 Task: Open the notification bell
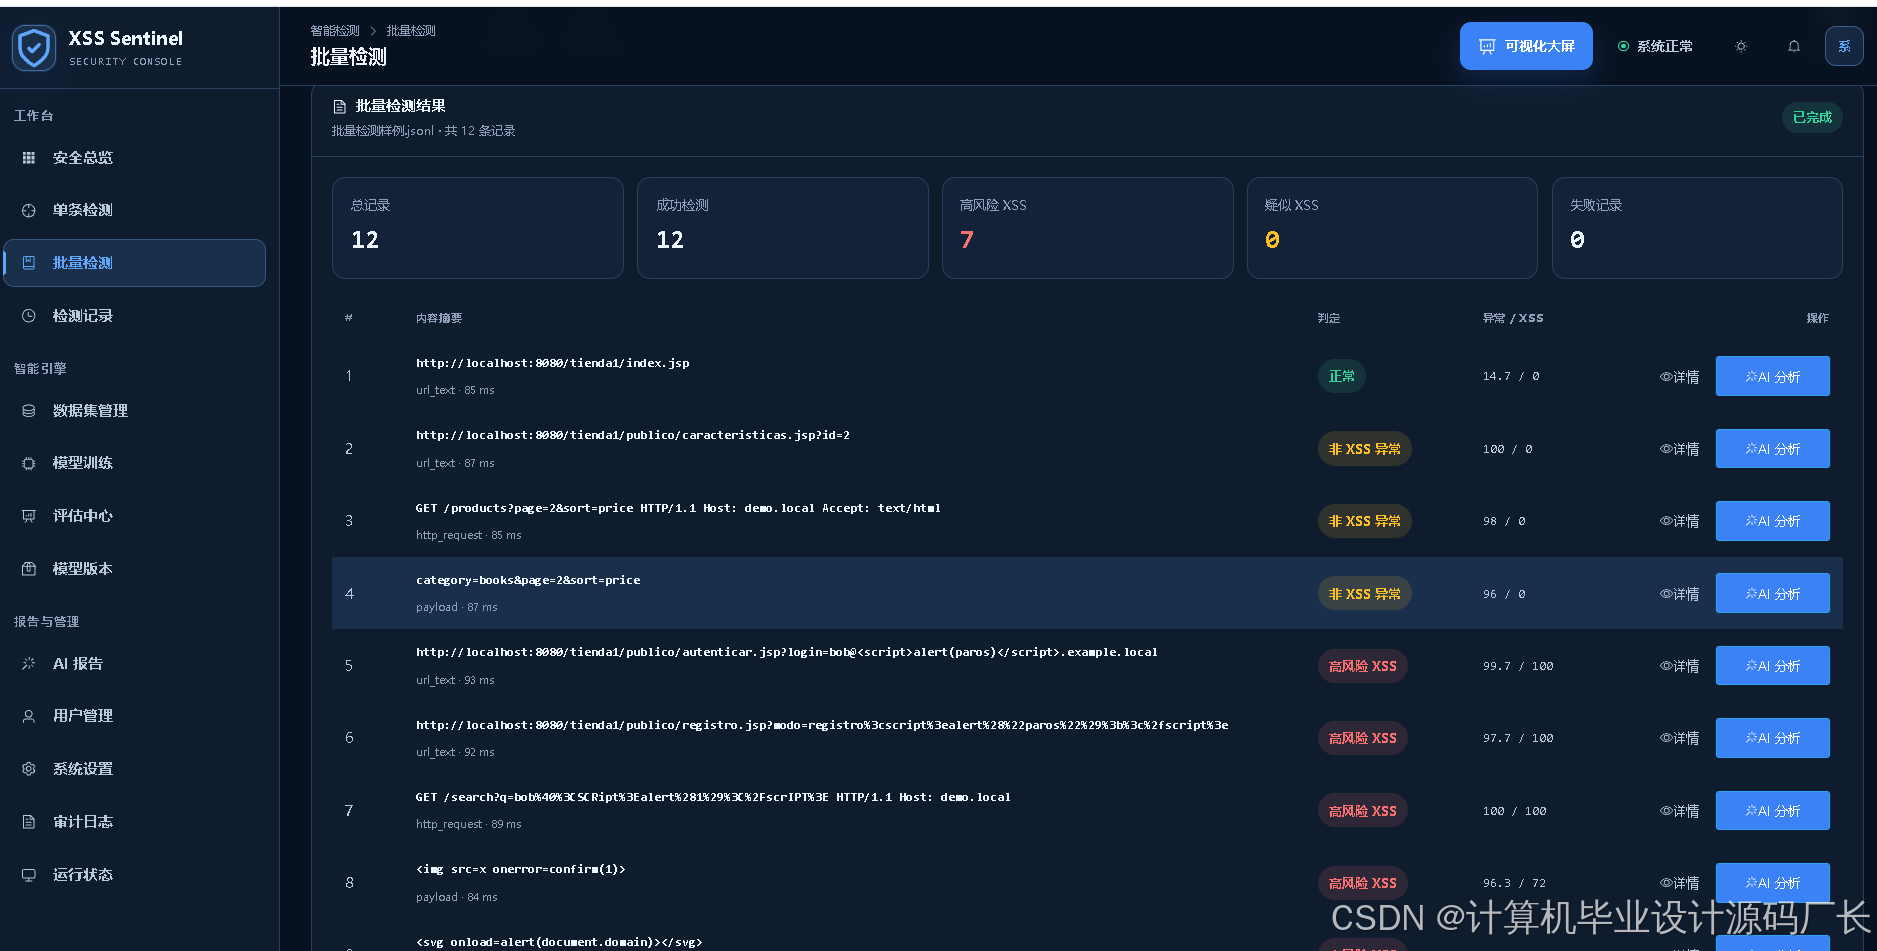point(1794,46)
